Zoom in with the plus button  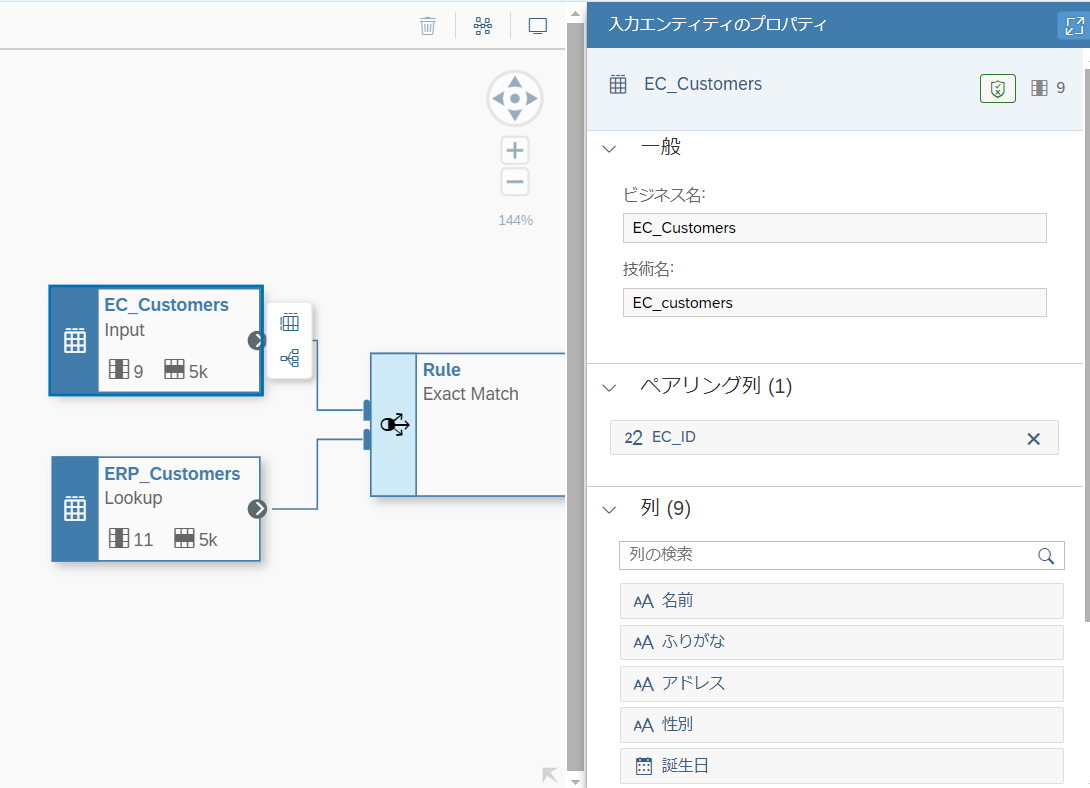[514, 150]
